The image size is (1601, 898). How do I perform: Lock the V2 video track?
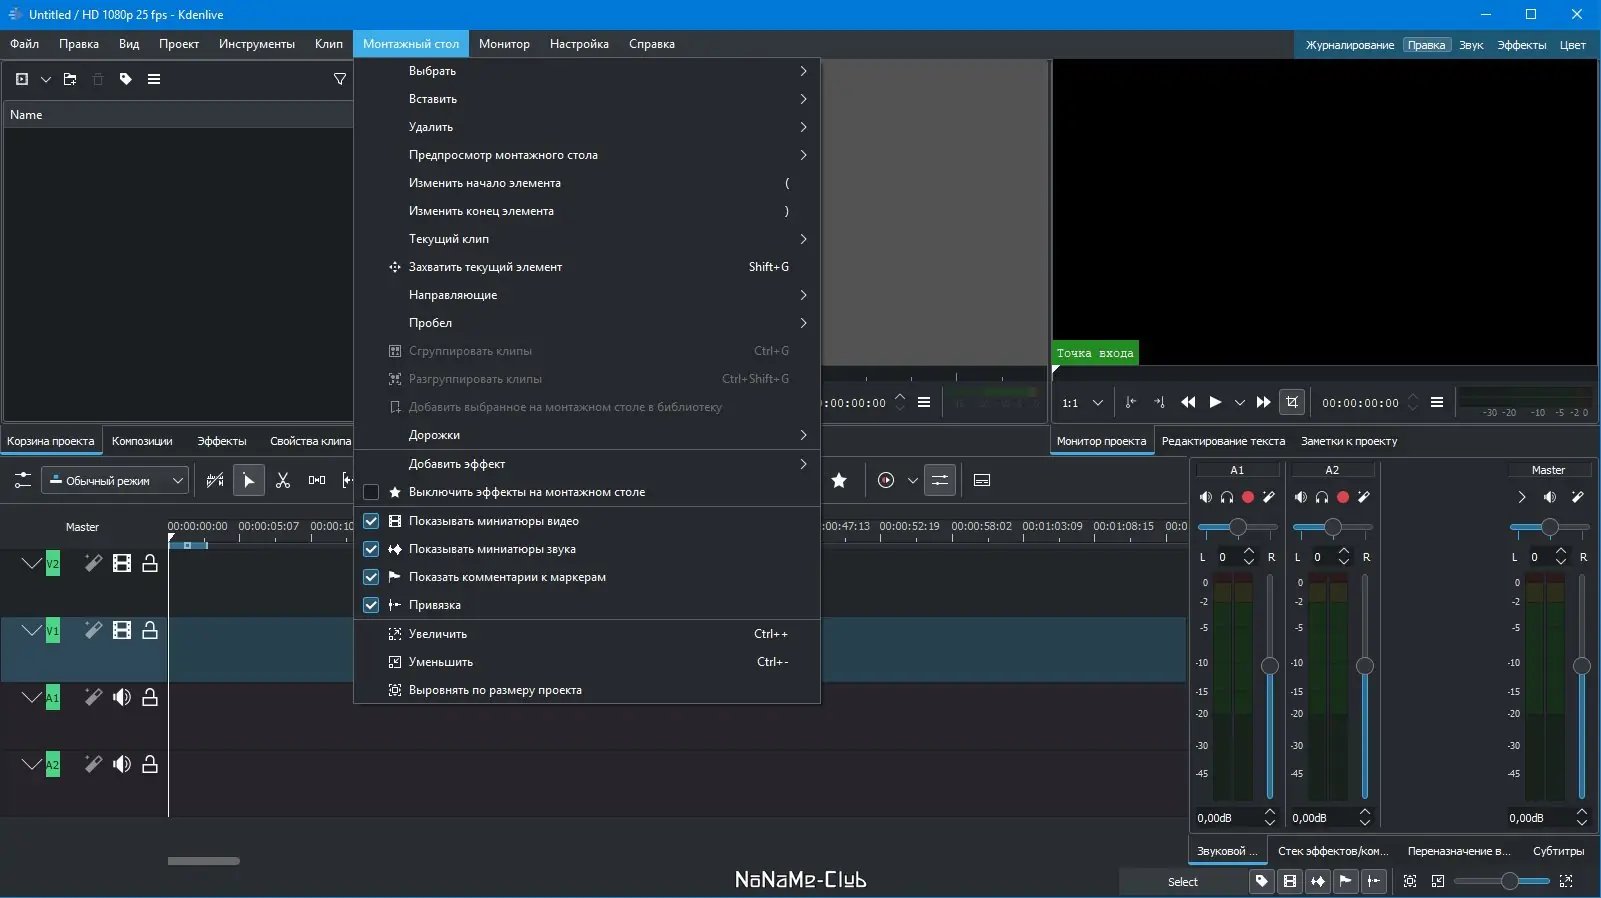pyautogui.click(x=150, y=564)
